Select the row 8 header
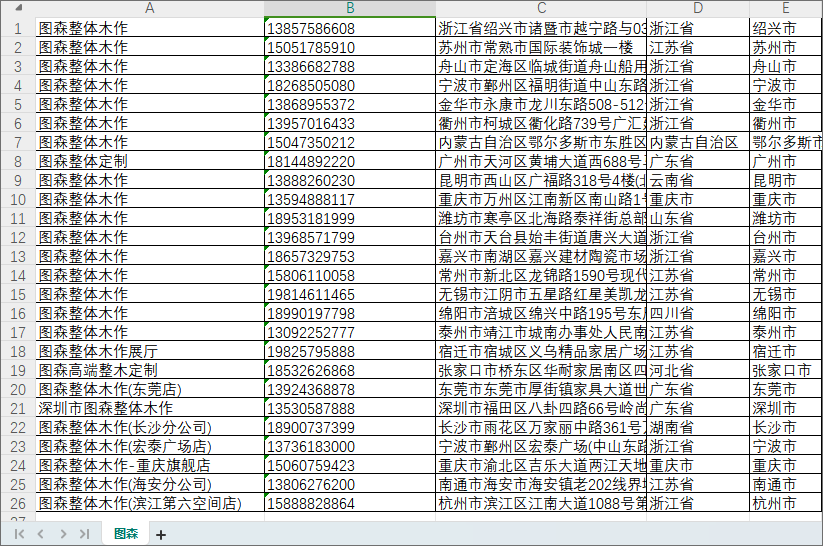823x546 pixels. pyautogui.click(x=17, y=161)
